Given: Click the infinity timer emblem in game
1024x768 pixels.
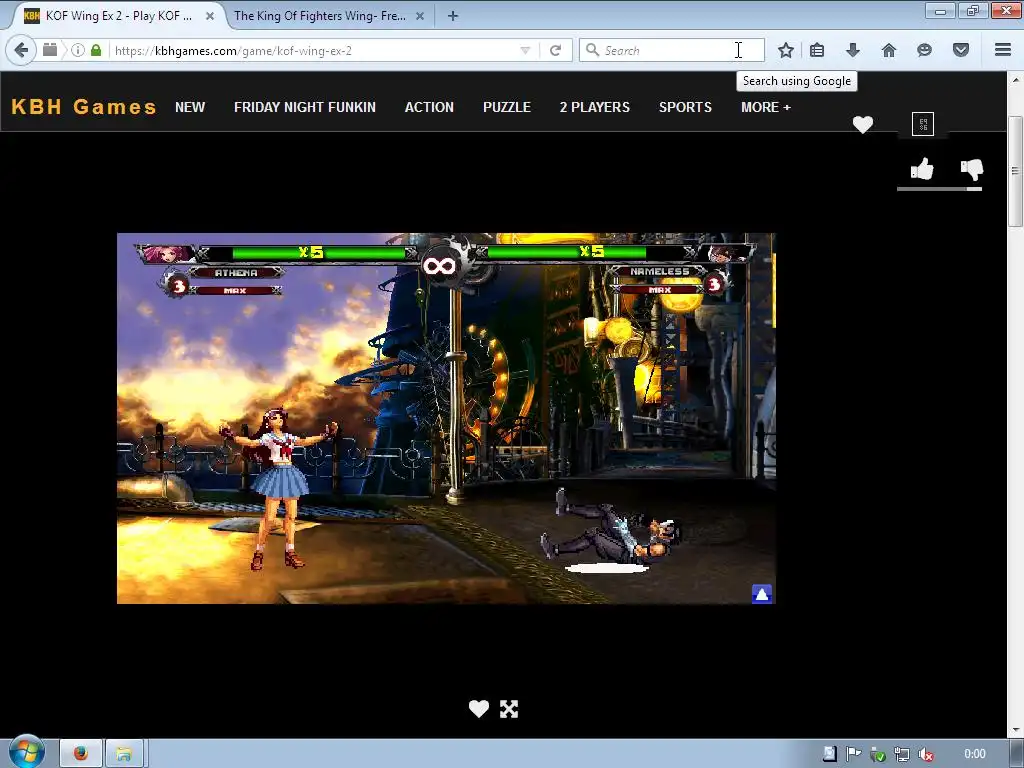Looking at the screenshot, I should [x=439, y=265].
